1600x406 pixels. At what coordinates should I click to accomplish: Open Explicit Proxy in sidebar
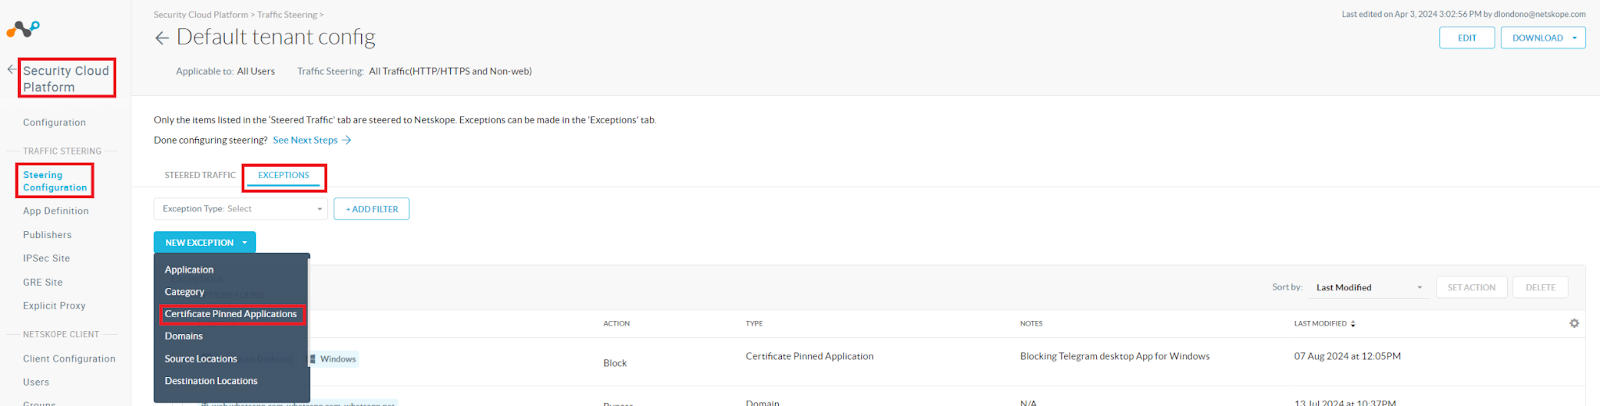pyautogui.click(x=54, y=306)
